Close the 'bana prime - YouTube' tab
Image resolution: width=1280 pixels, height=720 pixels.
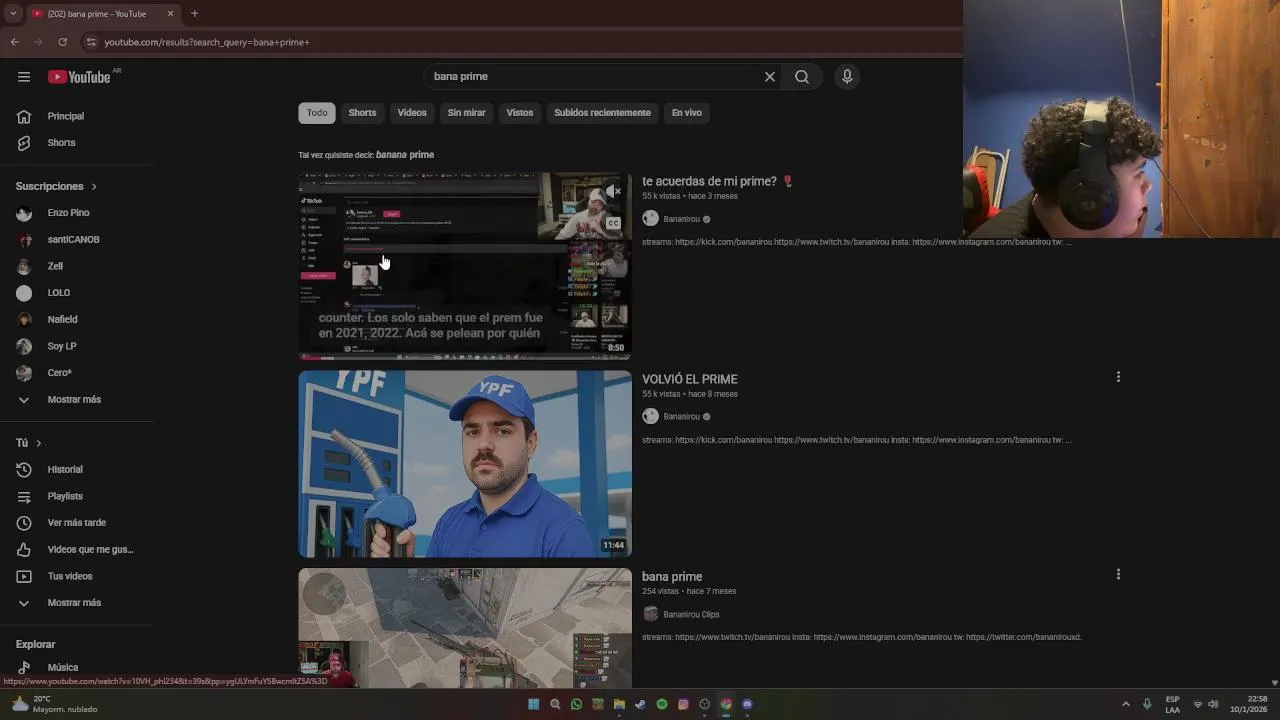[x=170, y=14]
